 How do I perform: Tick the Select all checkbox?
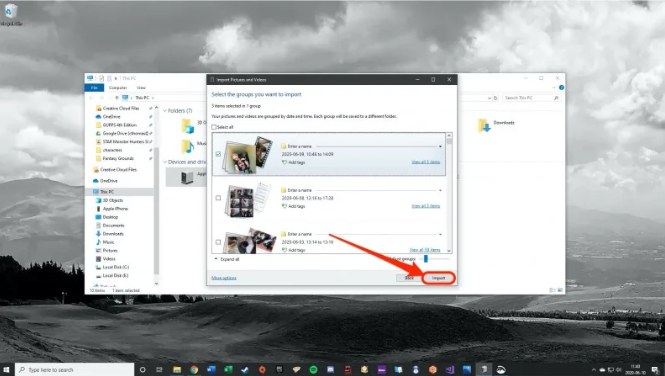coord(214,127)
